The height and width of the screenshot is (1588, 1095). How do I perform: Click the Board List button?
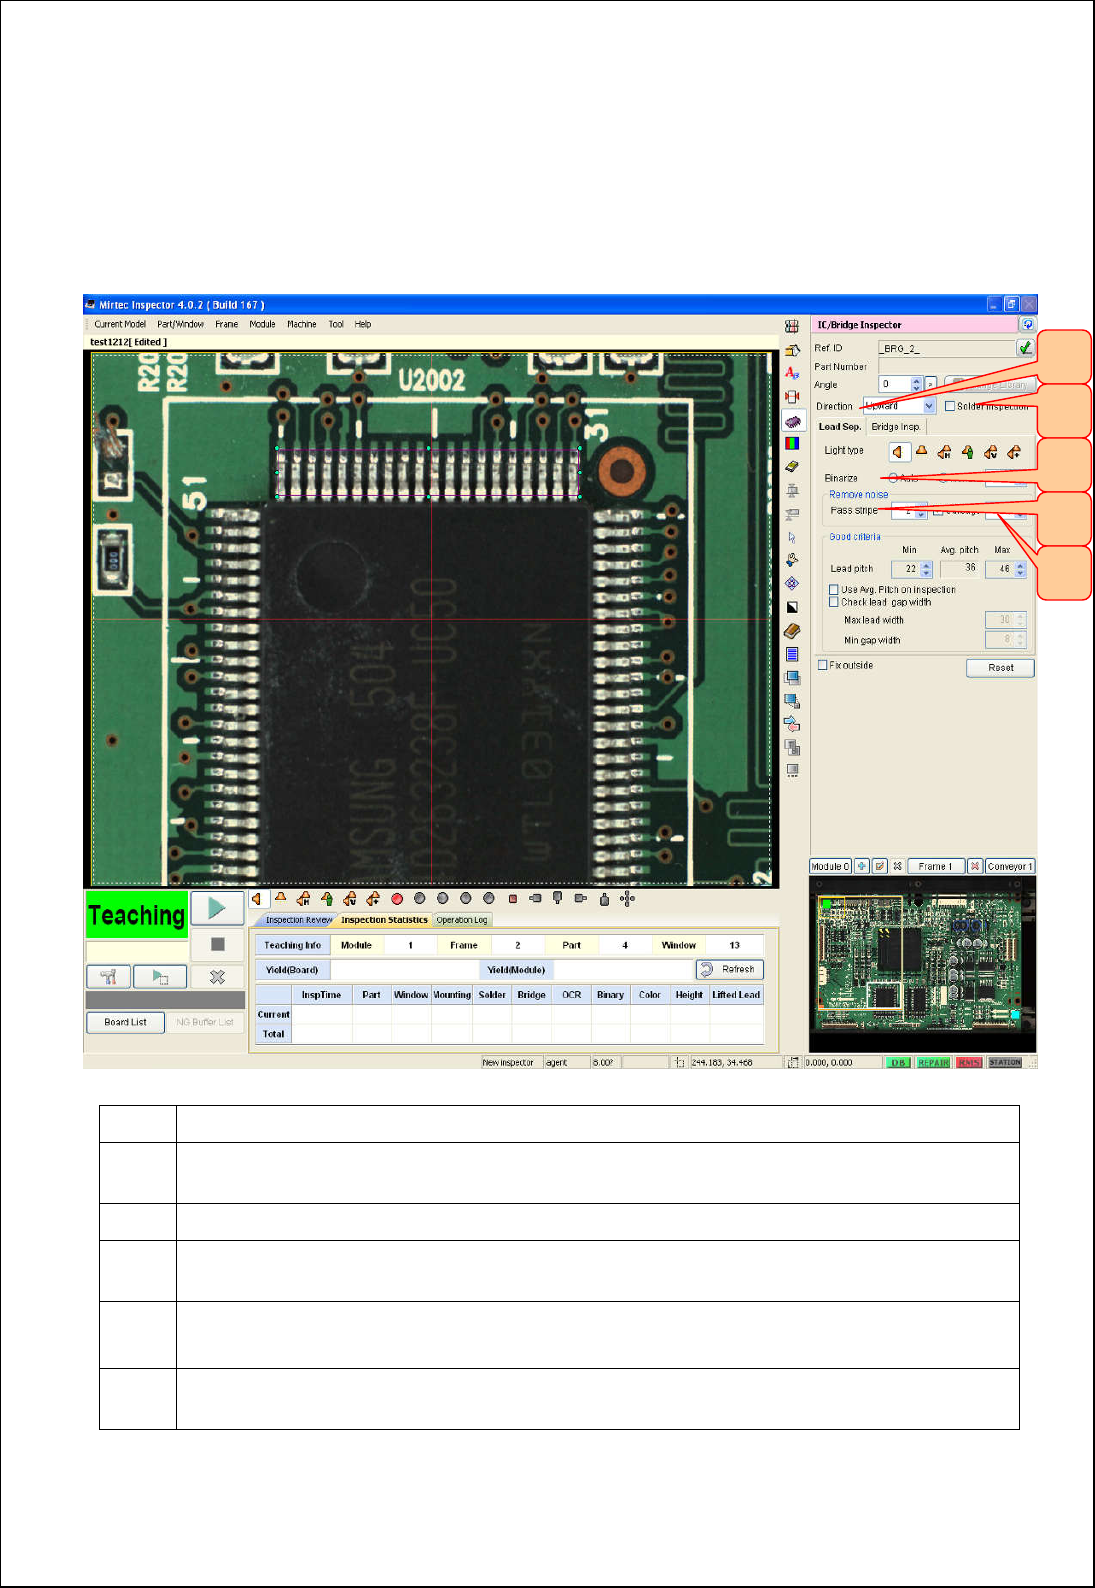[126, 1022]
